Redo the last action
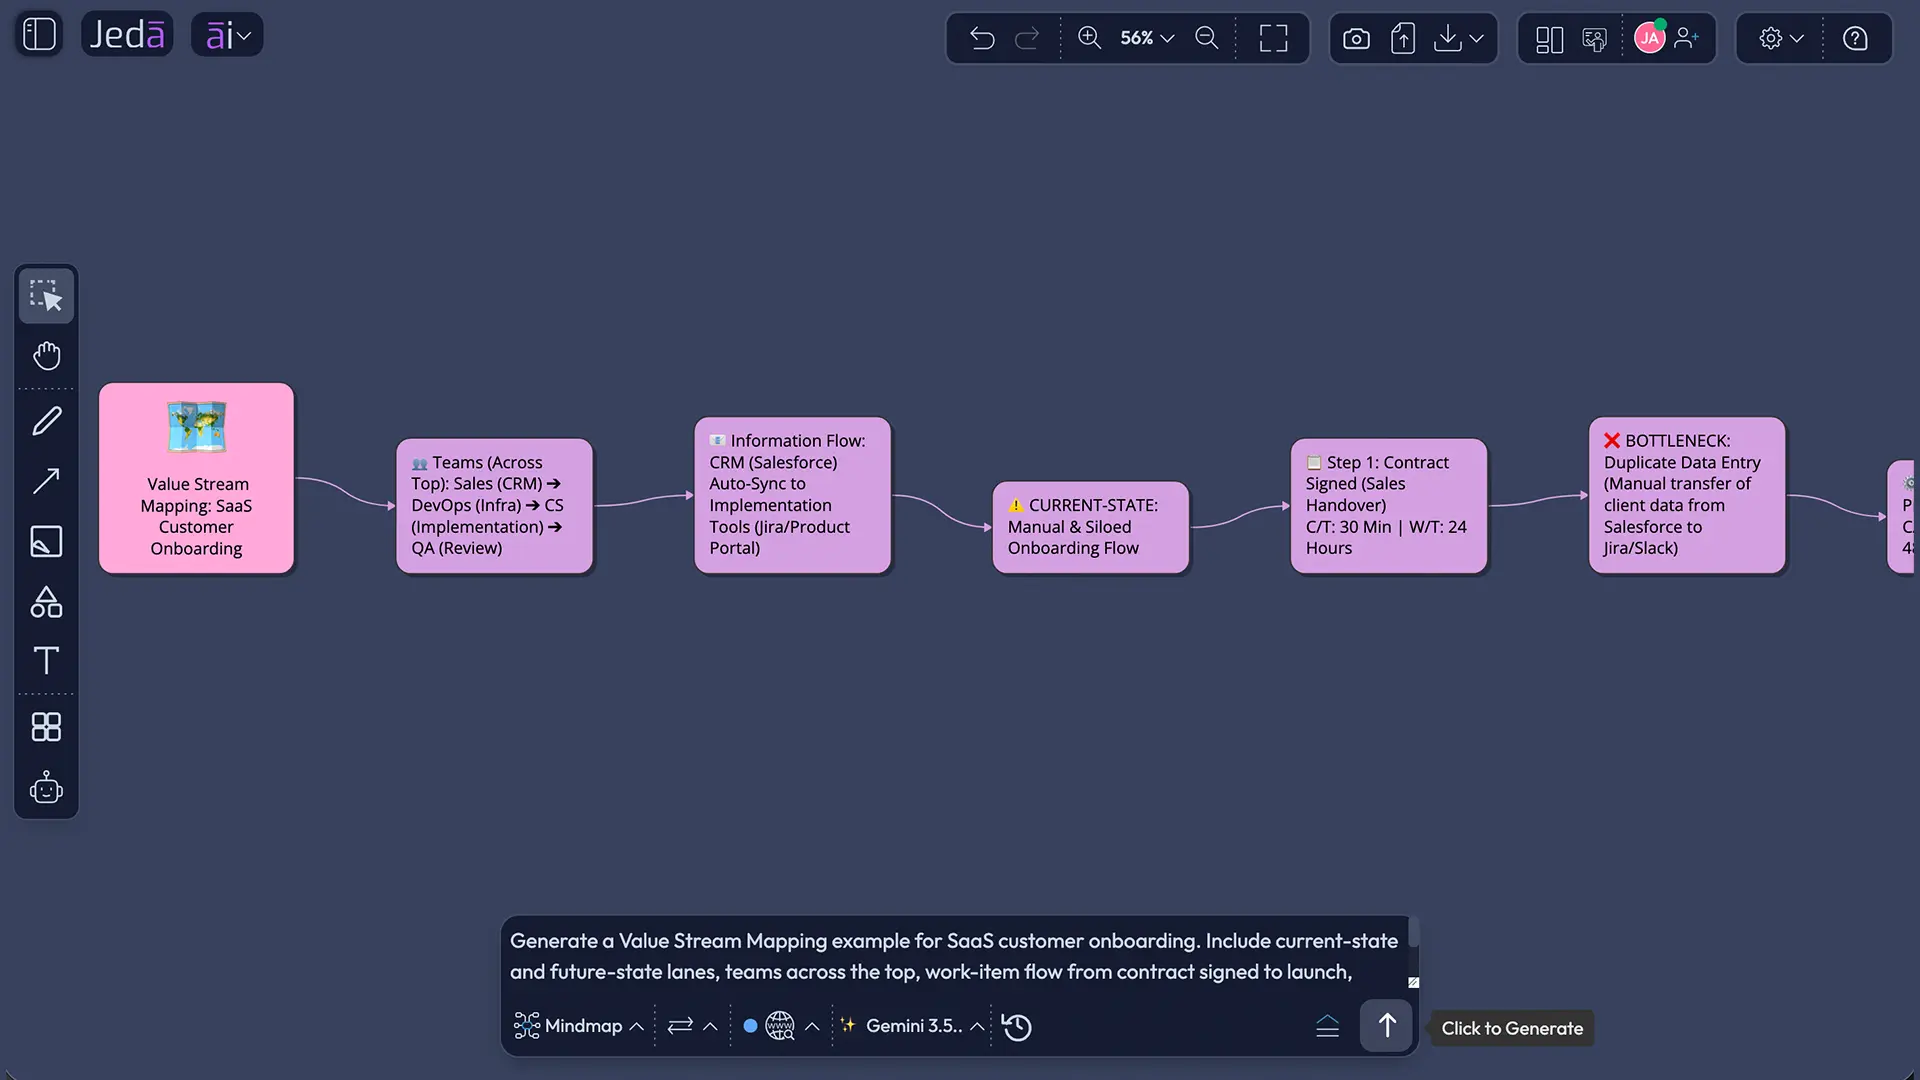 click(1027, 38)
